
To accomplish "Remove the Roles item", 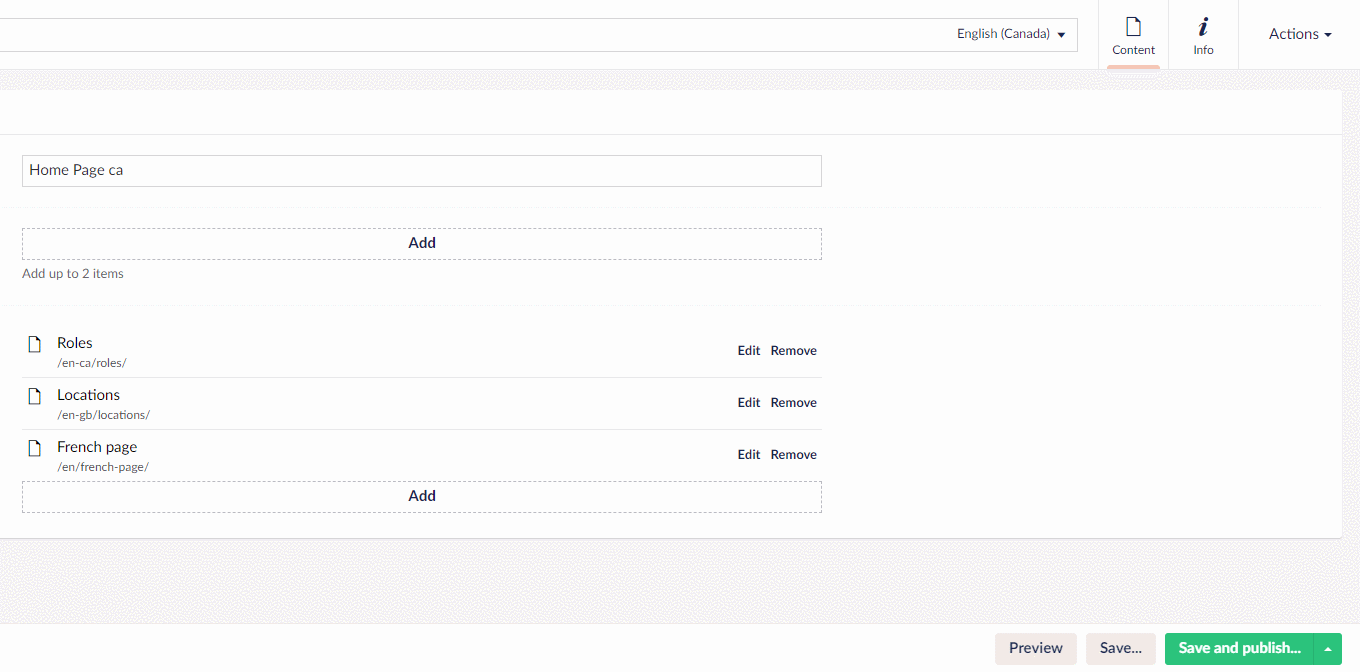I will coord(794,351).
